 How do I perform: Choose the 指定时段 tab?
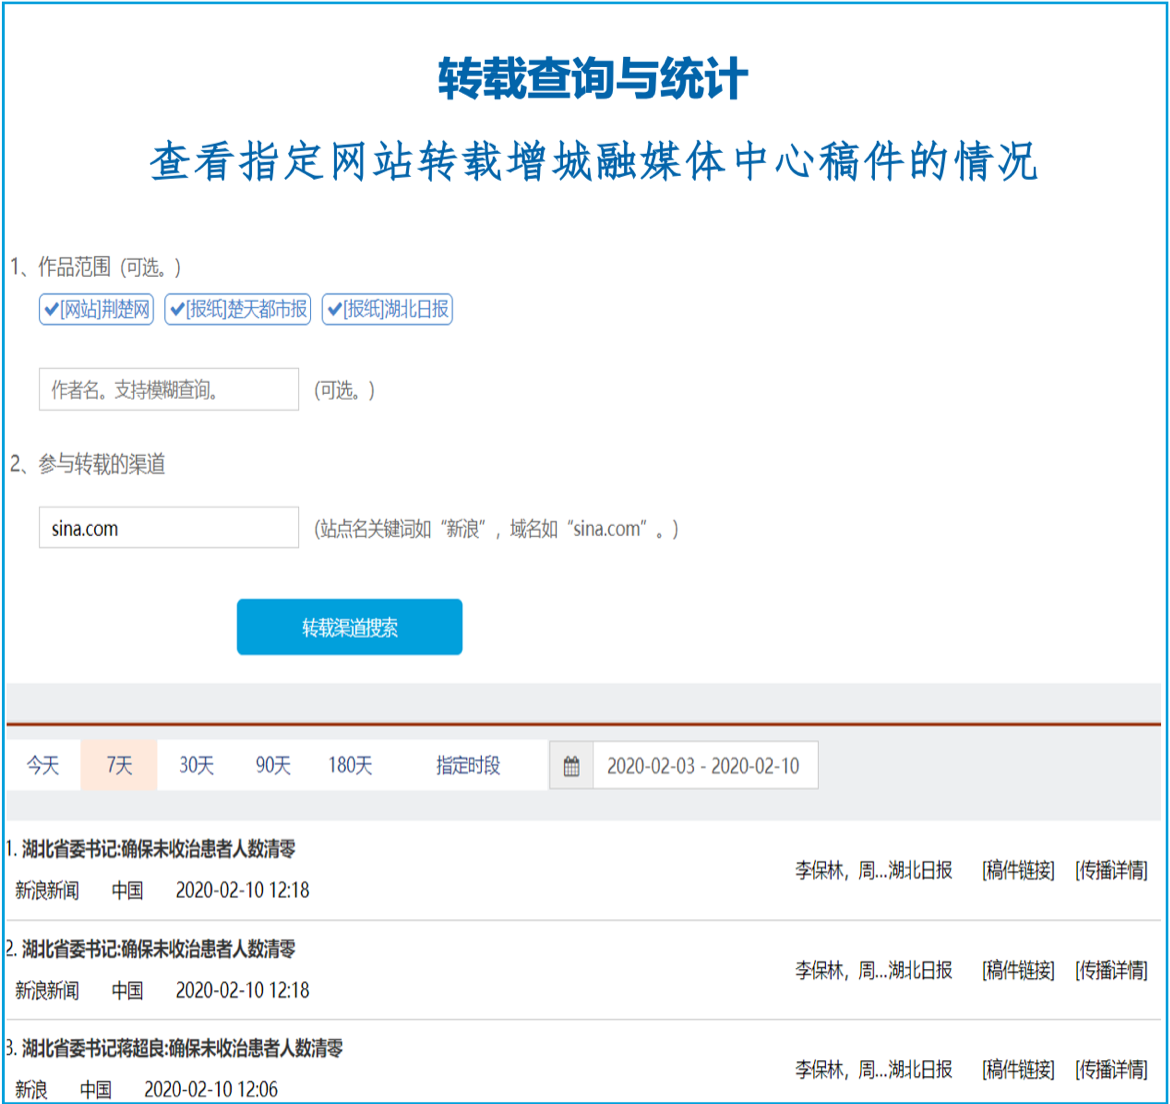click(468, 765)
